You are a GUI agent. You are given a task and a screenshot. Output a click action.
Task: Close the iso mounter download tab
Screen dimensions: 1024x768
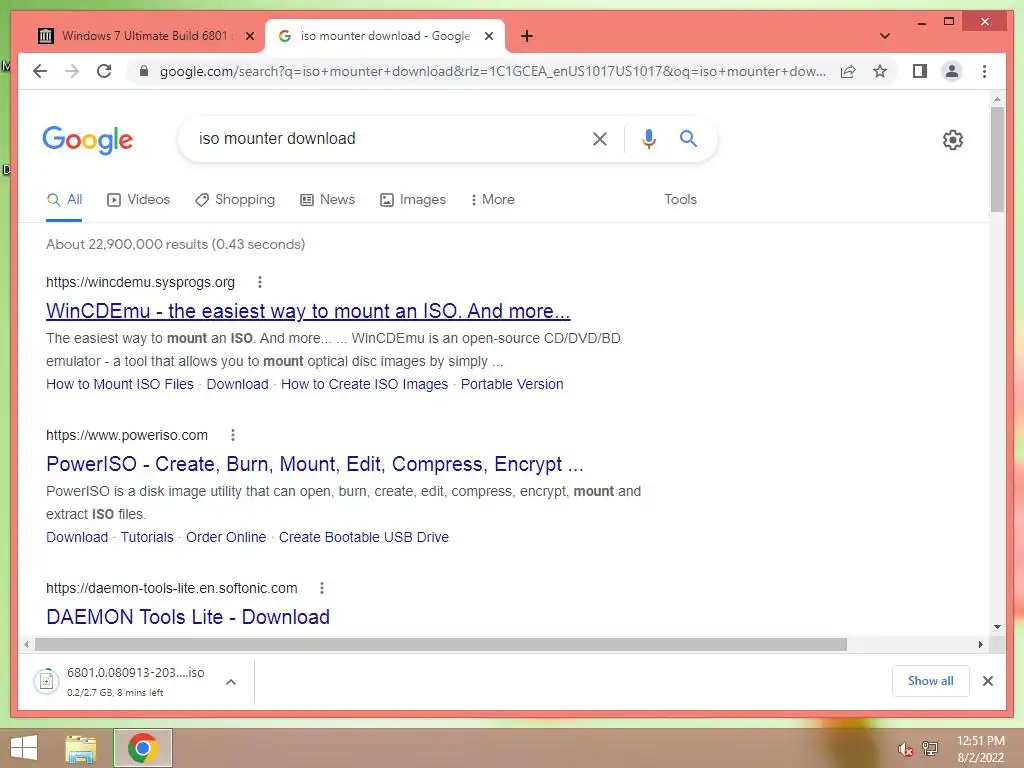488,36
